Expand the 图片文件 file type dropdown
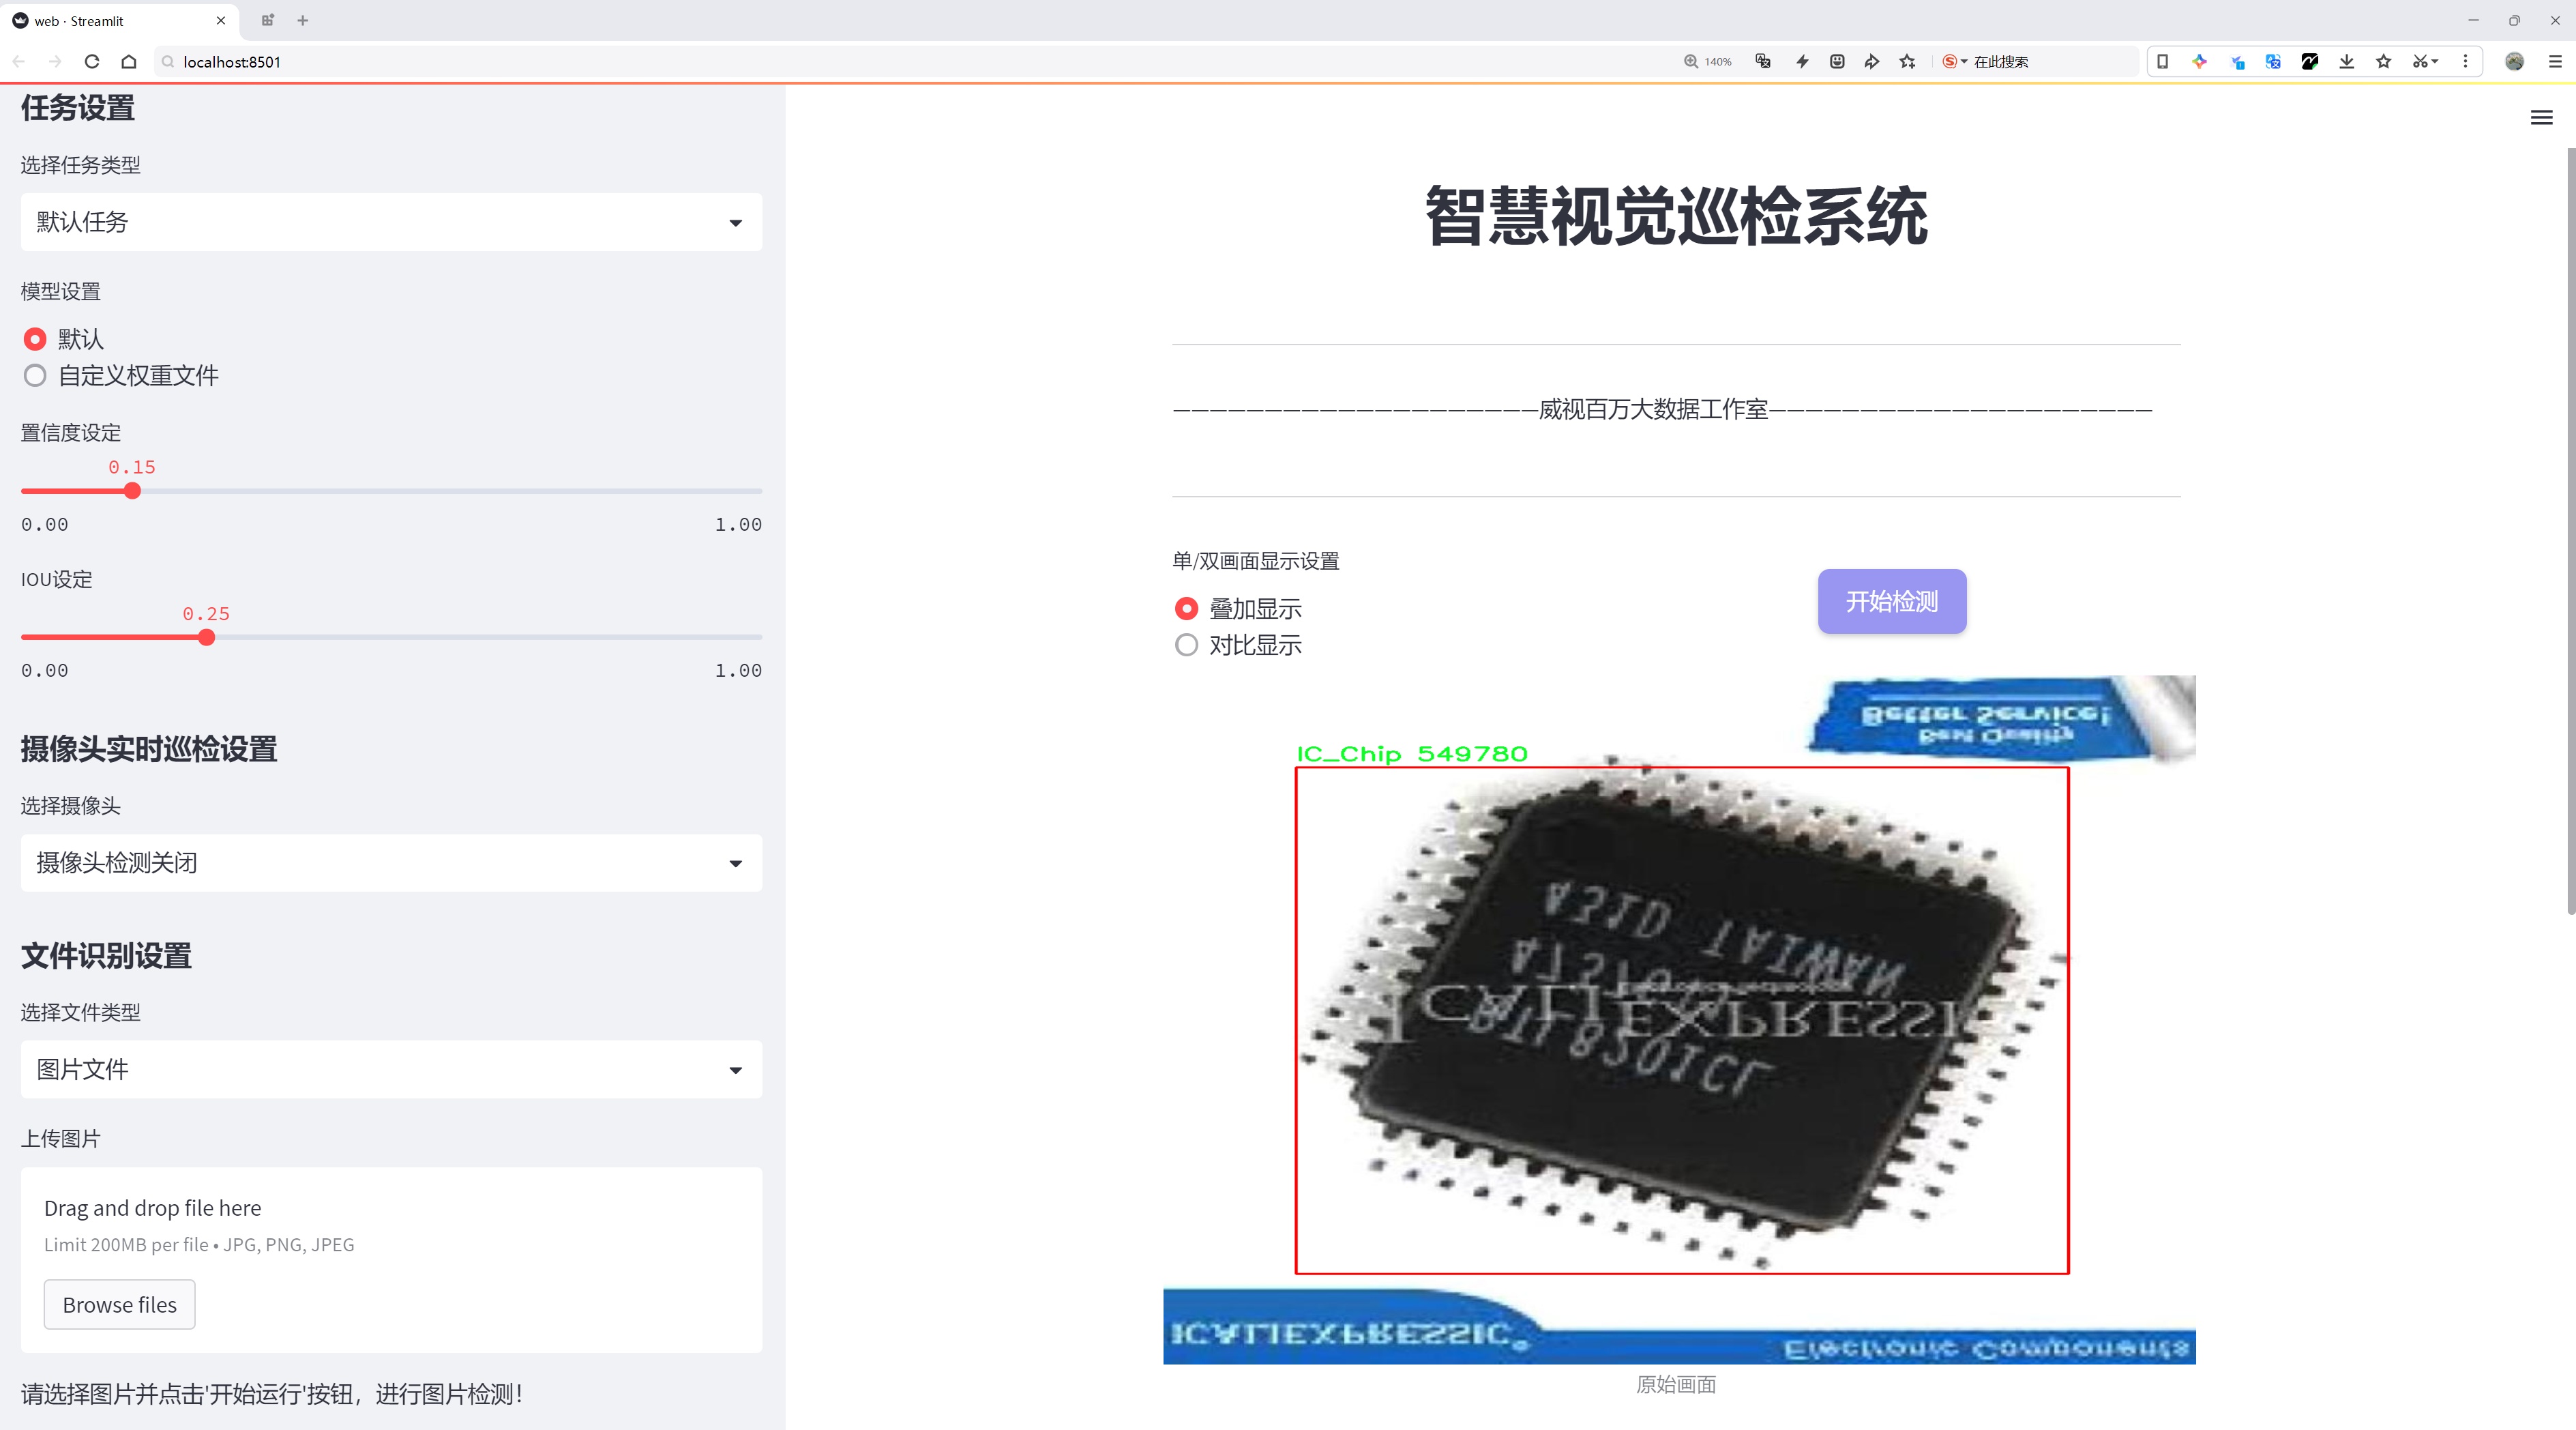 (x=391, y=1069)
